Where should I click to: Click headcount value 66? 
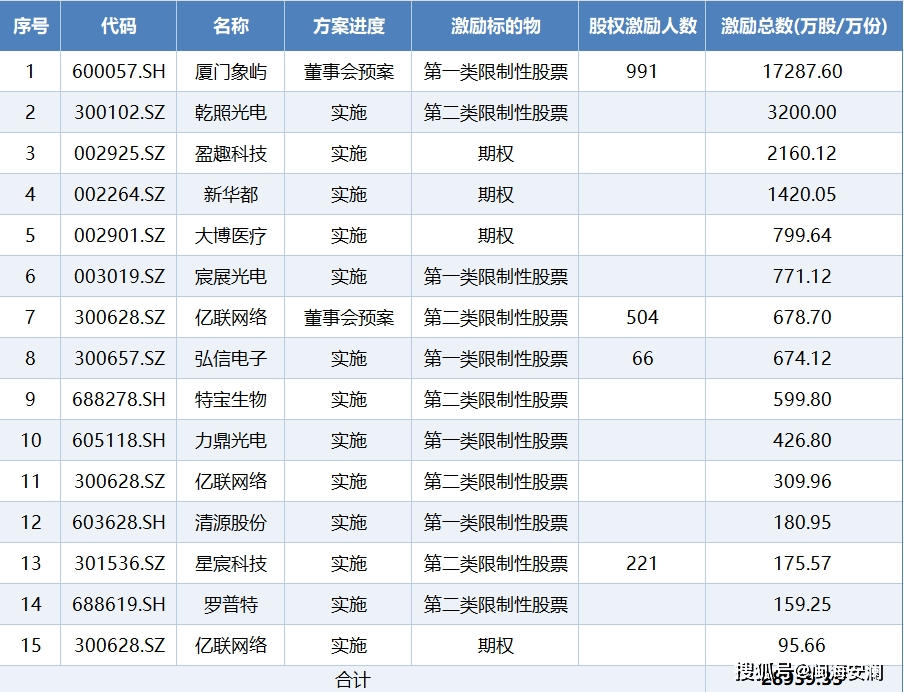642,358
